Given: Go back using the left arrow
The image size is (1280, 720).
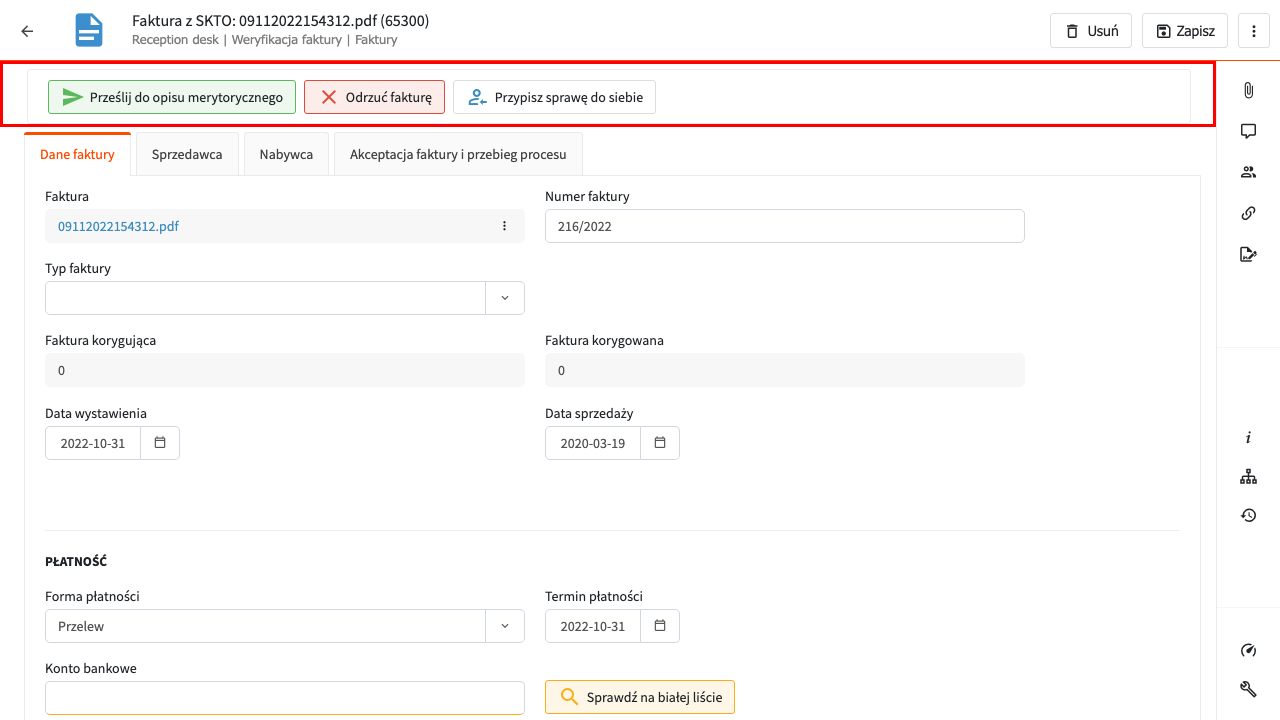Looking at the screenshot, I should (x=27, y=31).
